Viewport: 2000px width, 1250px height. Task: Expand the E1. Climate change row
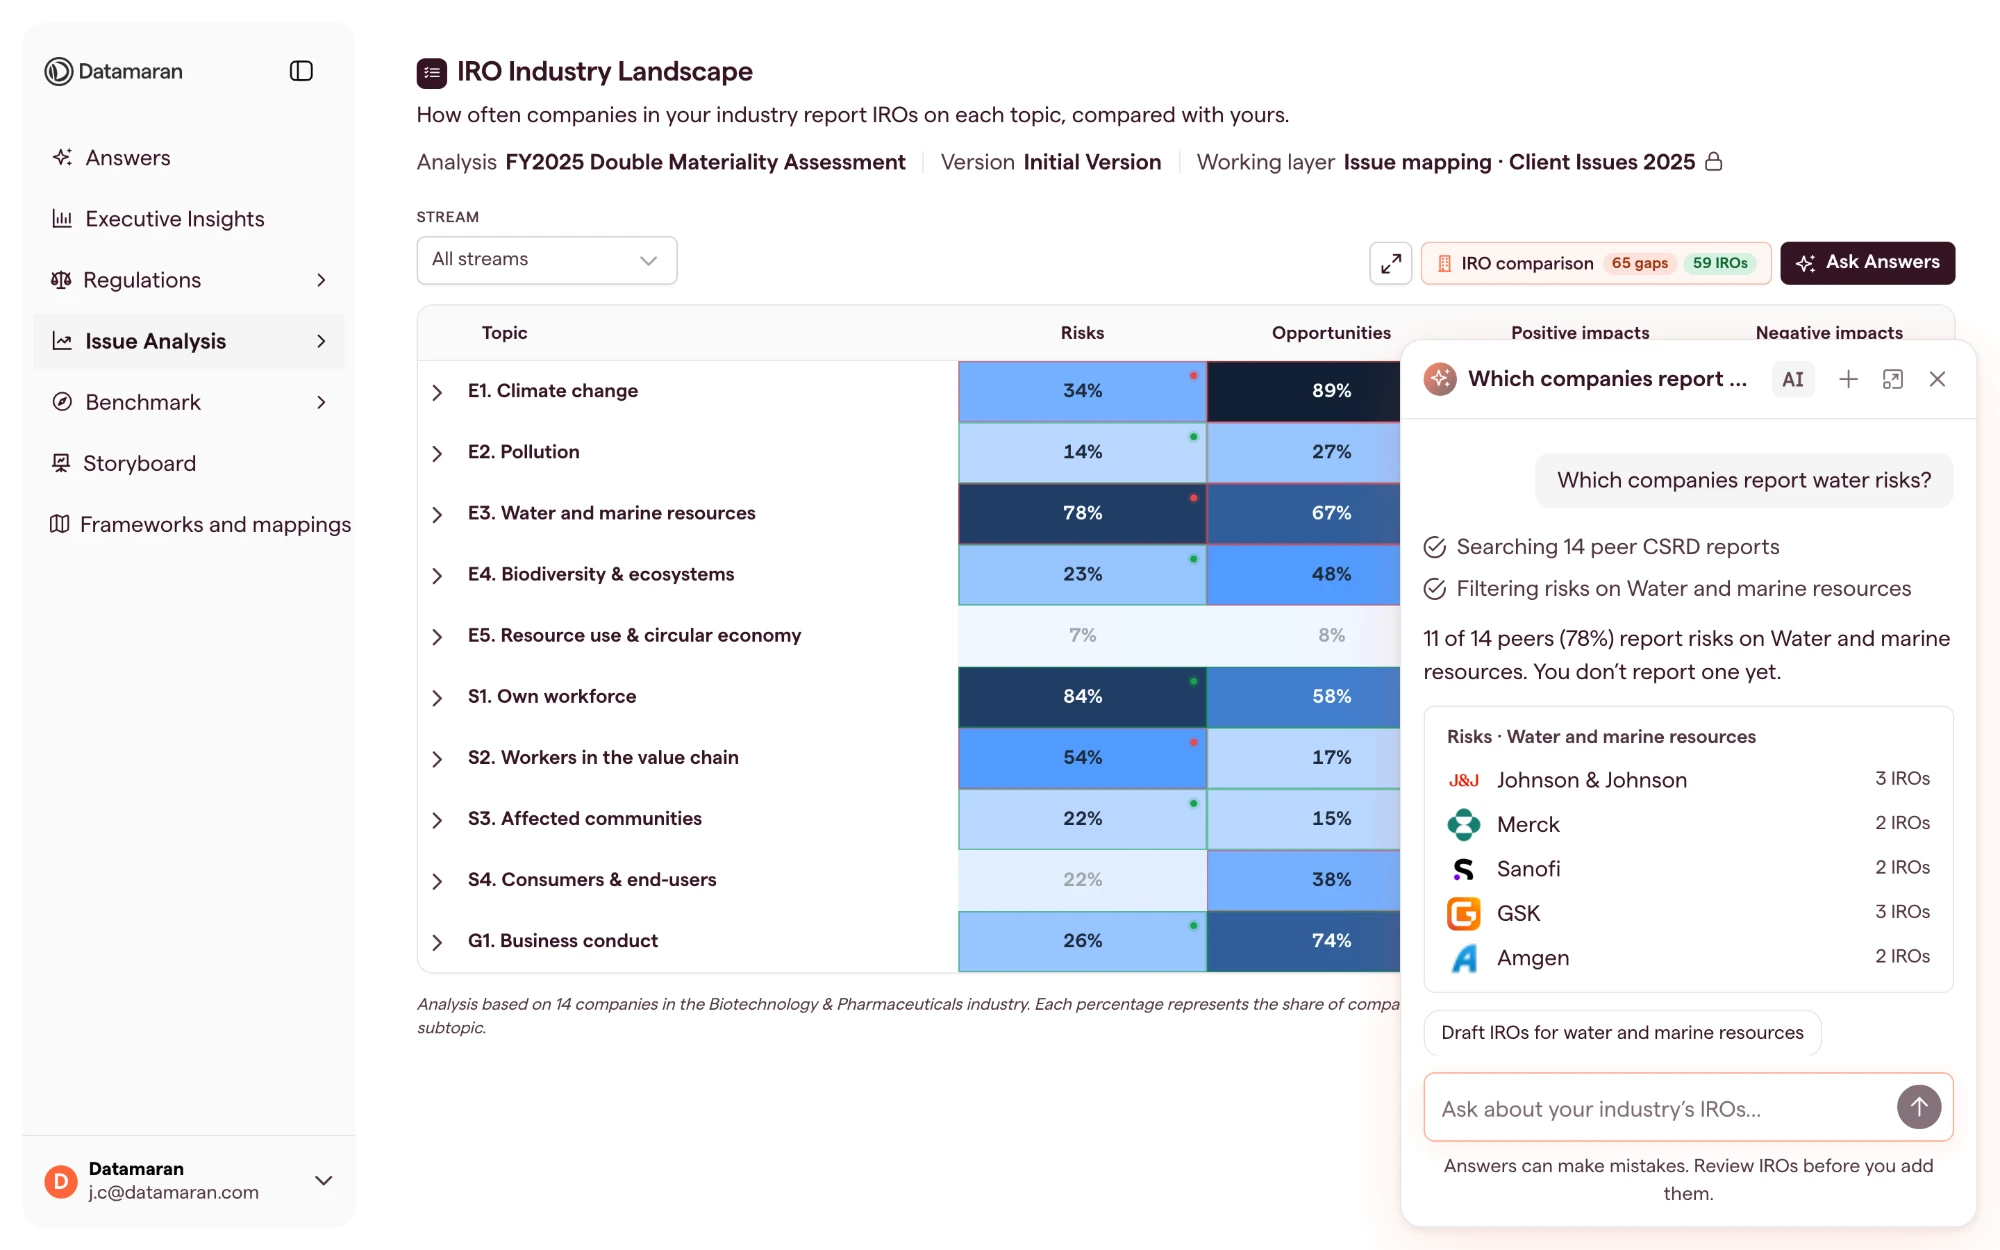tap(437, 392)
